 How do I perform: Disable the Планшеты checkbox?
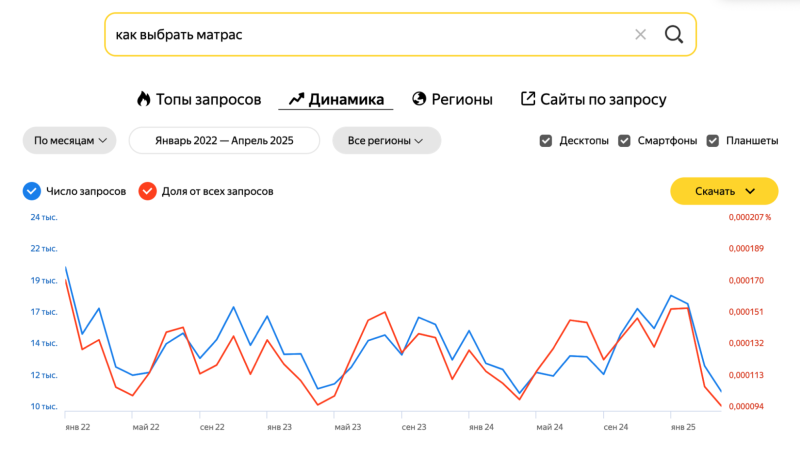coord(713,141)
